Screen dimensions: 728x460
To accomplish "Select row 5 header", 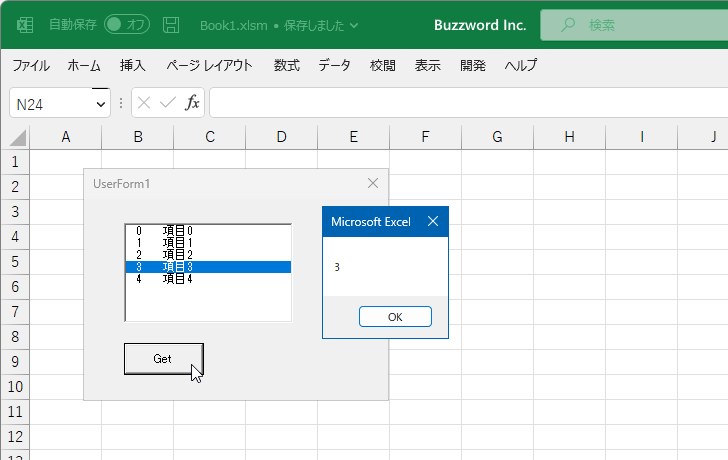I will click(15, 262).
